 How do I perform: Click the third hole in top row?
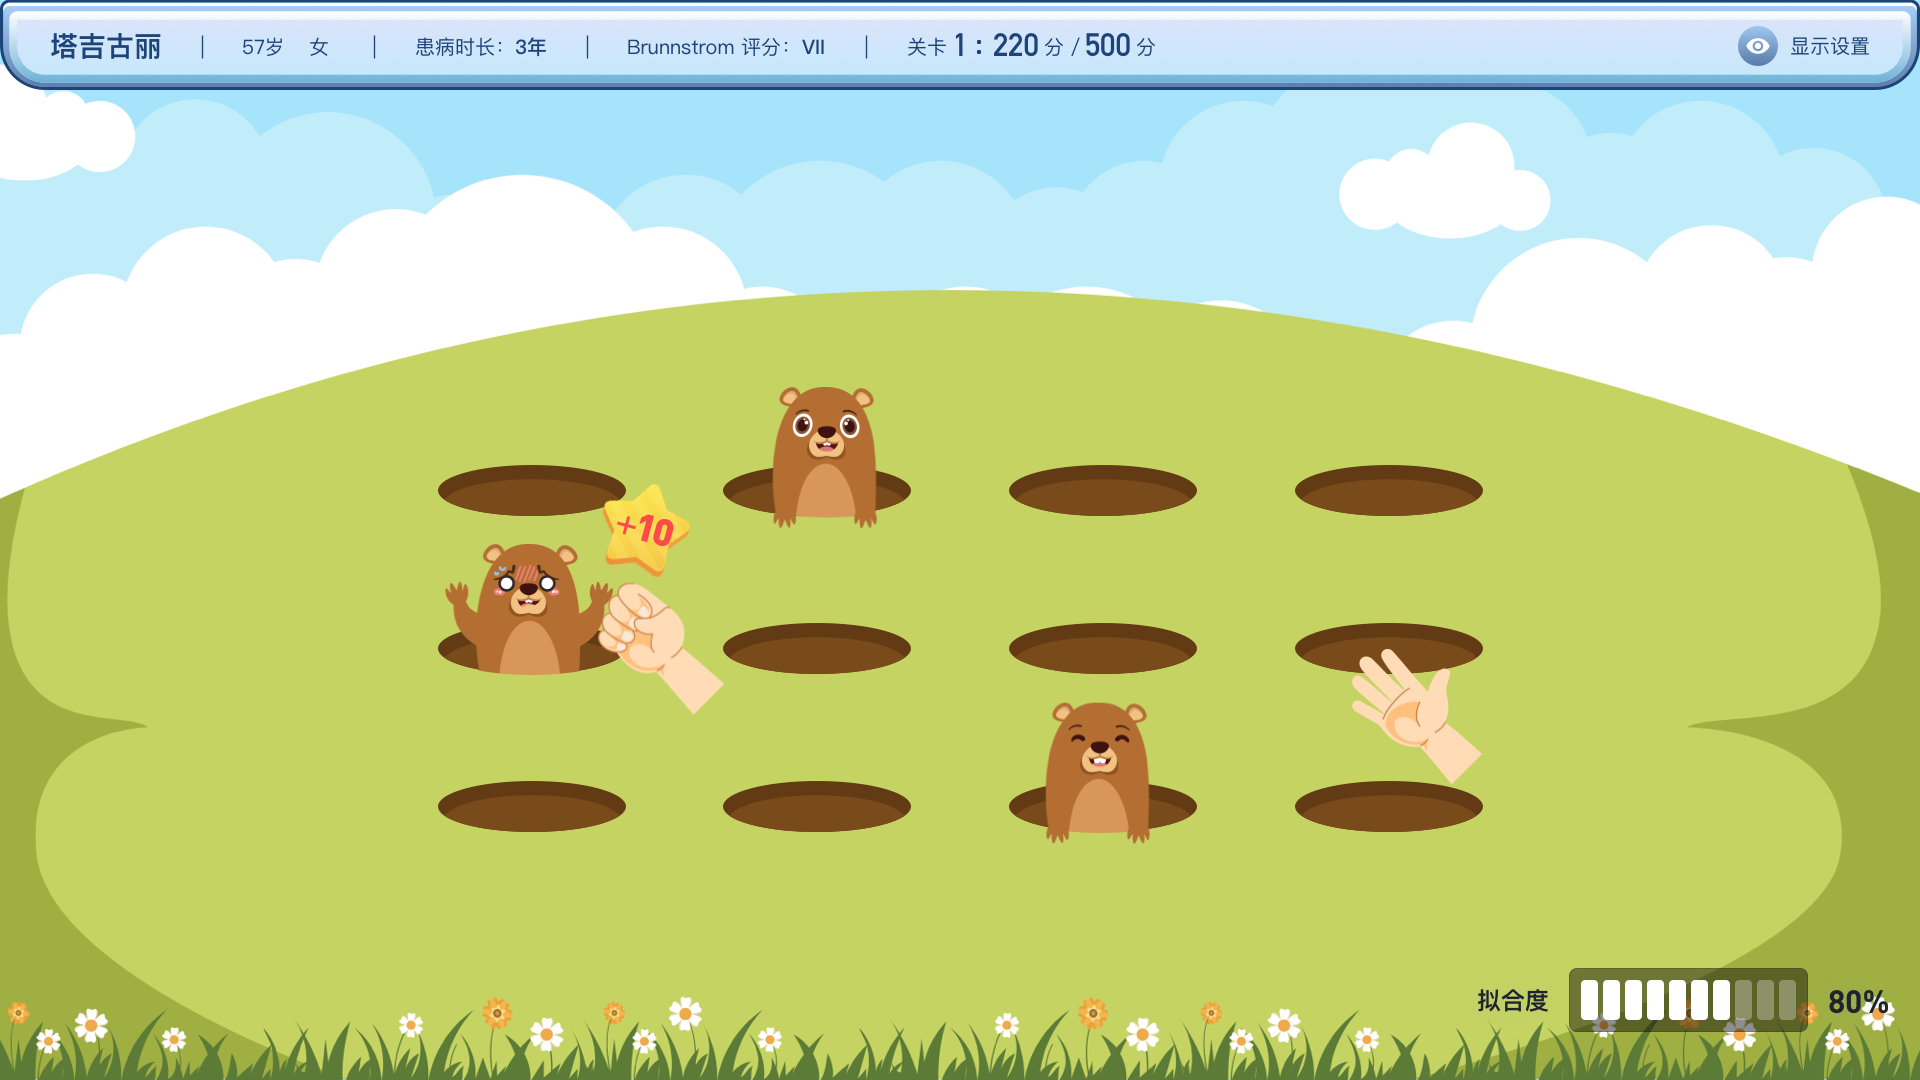(1102, 491)
